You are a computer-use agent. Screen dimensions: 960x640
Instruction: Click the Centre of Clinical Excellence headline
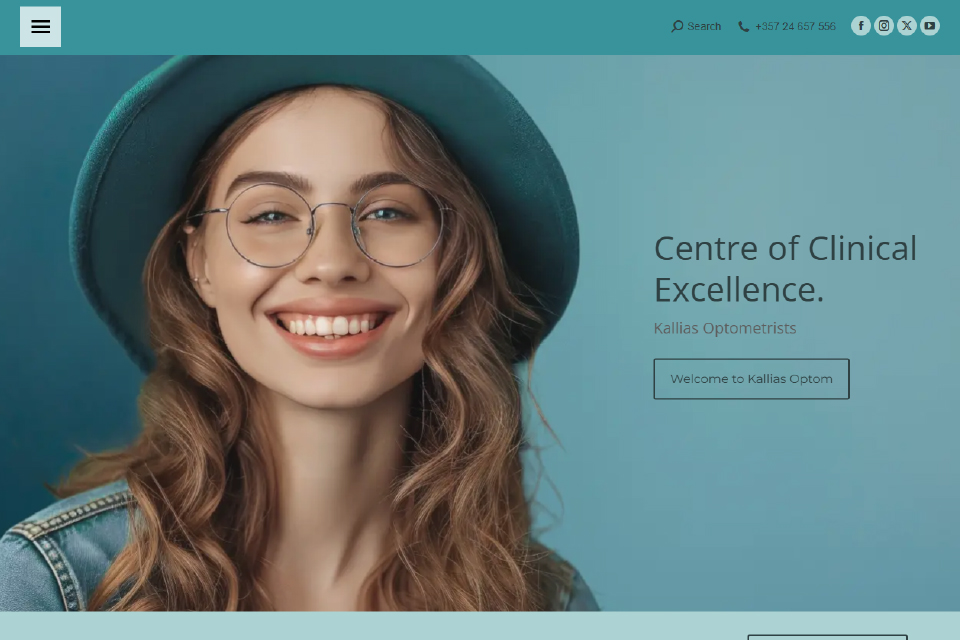point(785,269)
